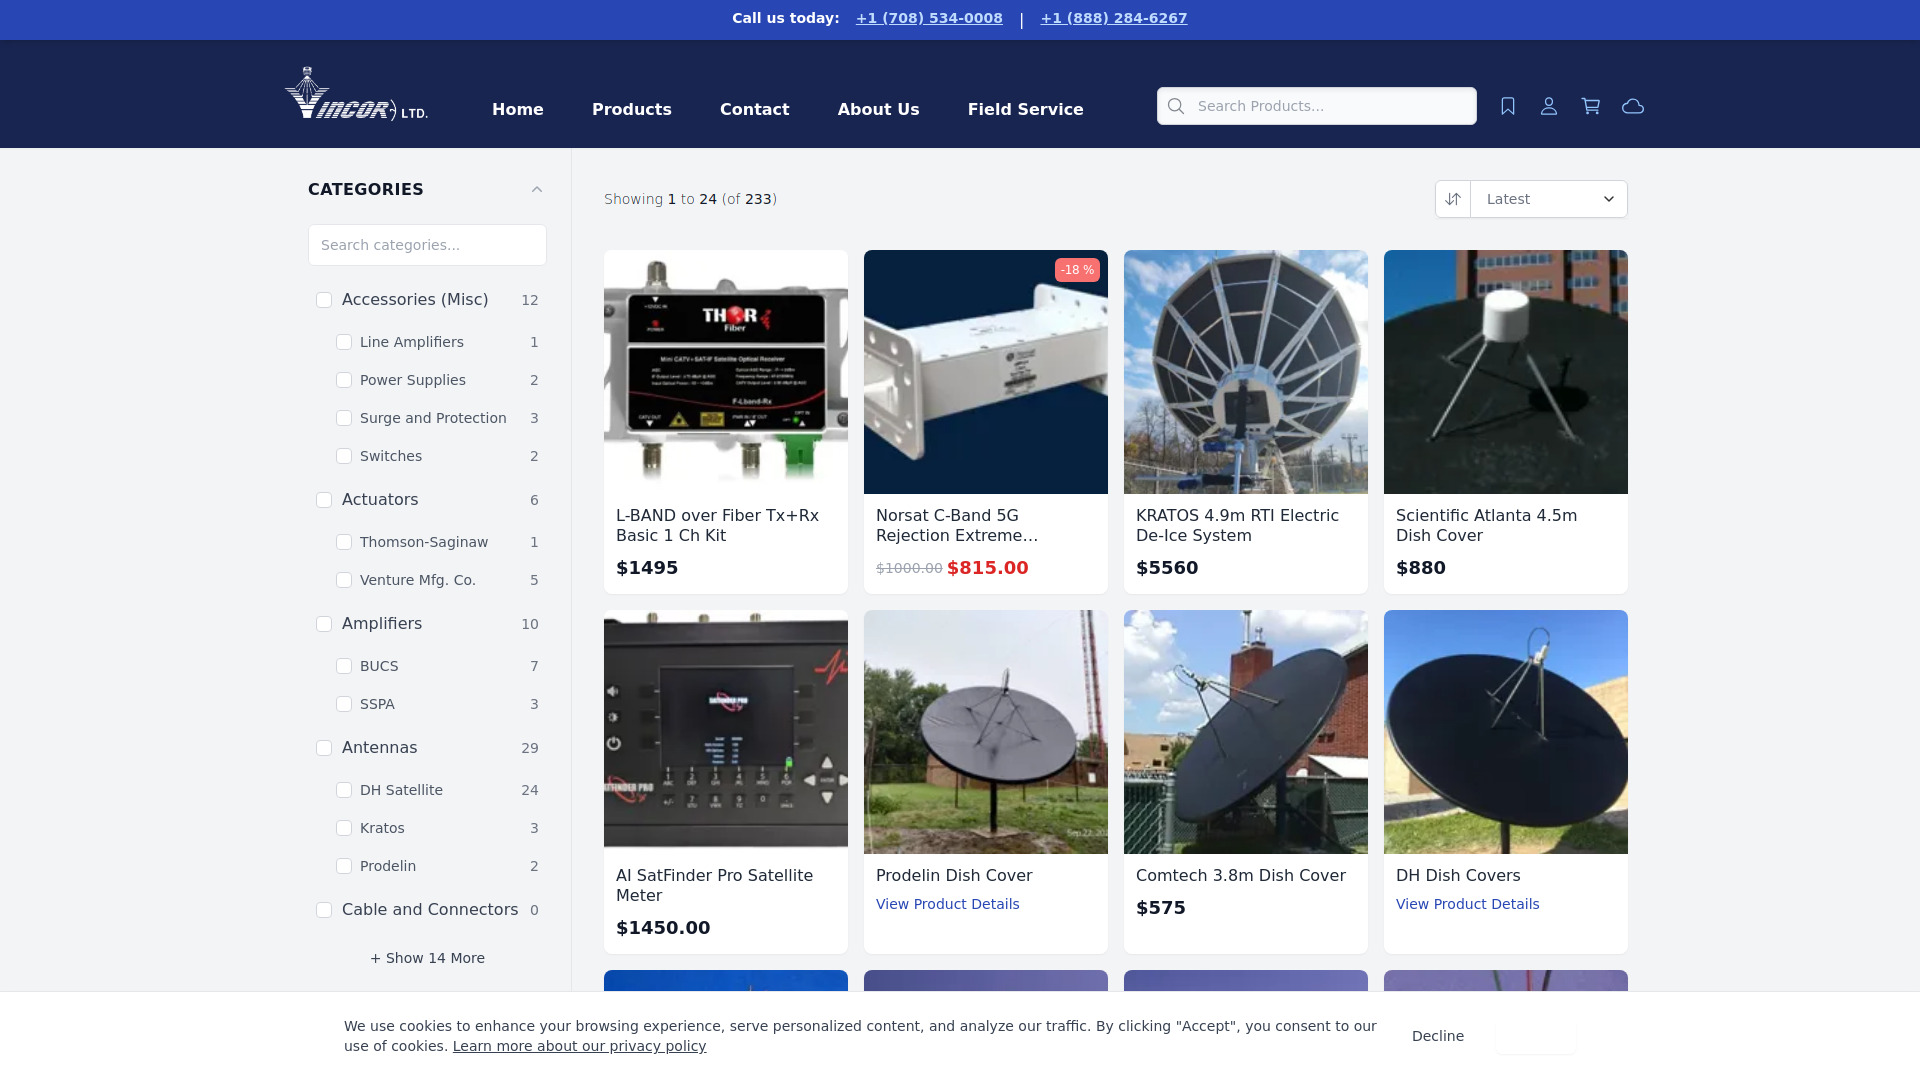Image resolution: width=1920 pixels, height=1080 pixels.
Task: Open the user account icon
Action: (x=1549, y=106)
